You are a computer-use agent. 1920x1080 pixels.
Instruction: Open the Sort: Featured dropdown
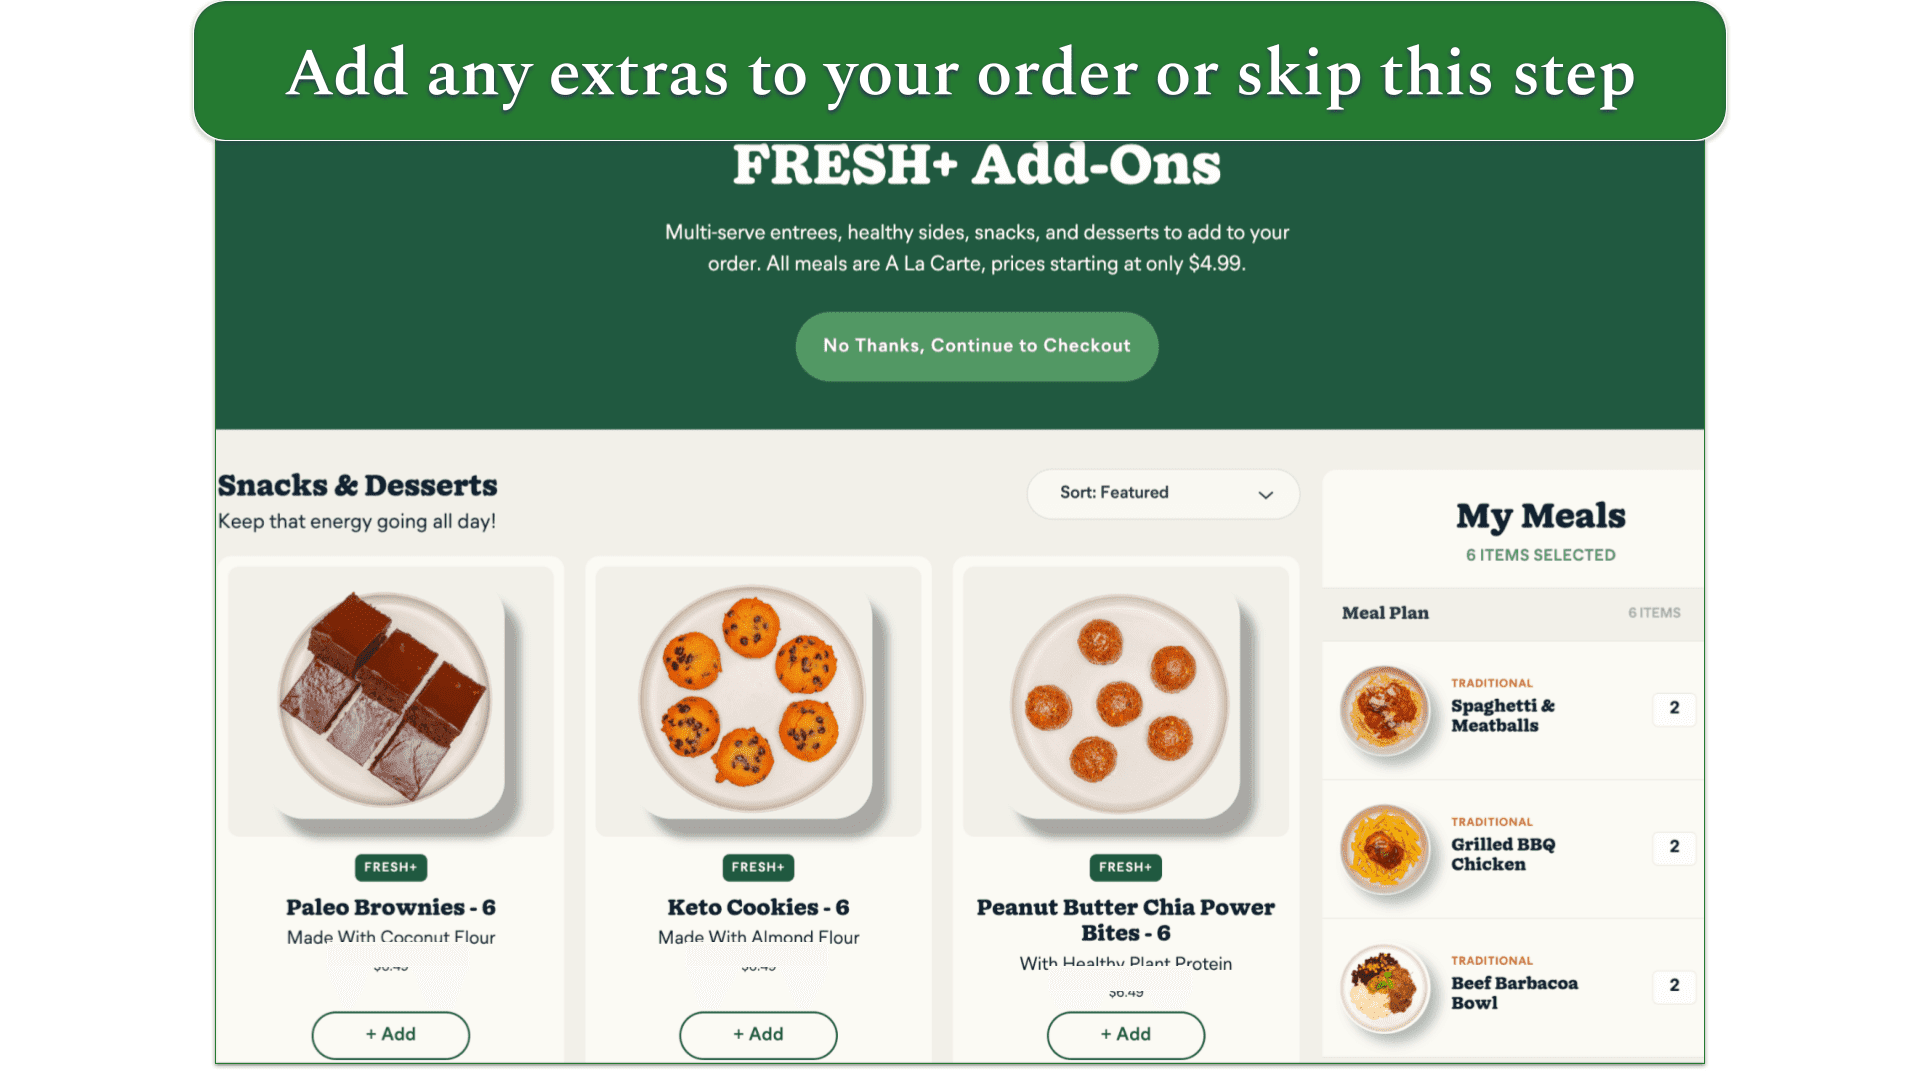(x=1163, y=493)
